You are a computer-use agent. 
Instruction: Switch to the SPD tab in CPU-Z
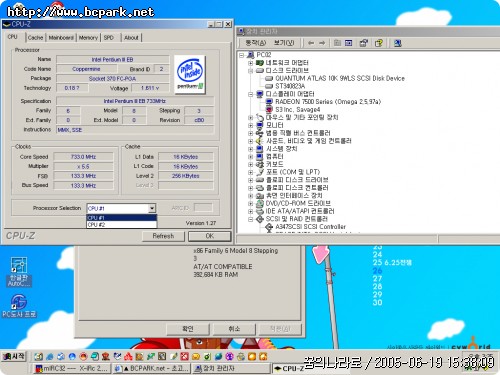click(x=109, y=38)
